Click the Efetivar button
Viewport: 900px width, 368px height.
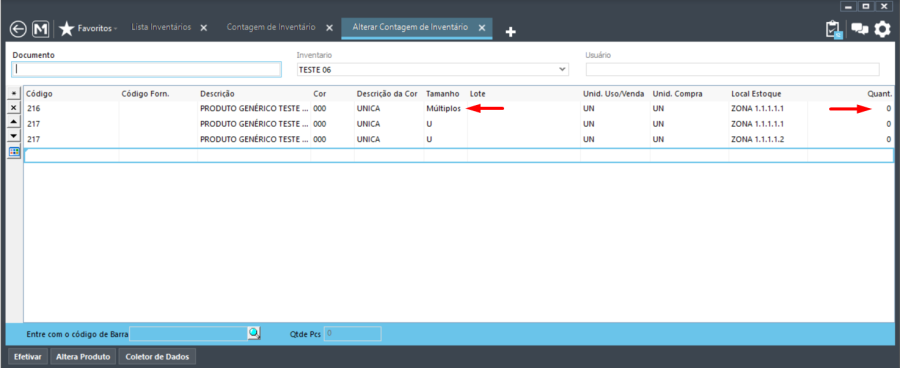click(x=28, y=357)
